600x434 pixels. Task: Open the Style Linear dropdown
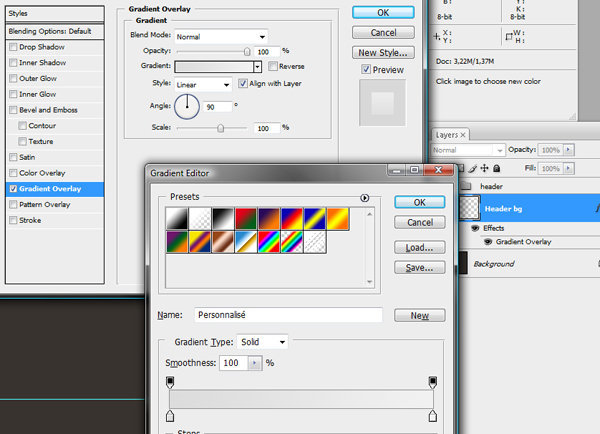tap(203, 85)
